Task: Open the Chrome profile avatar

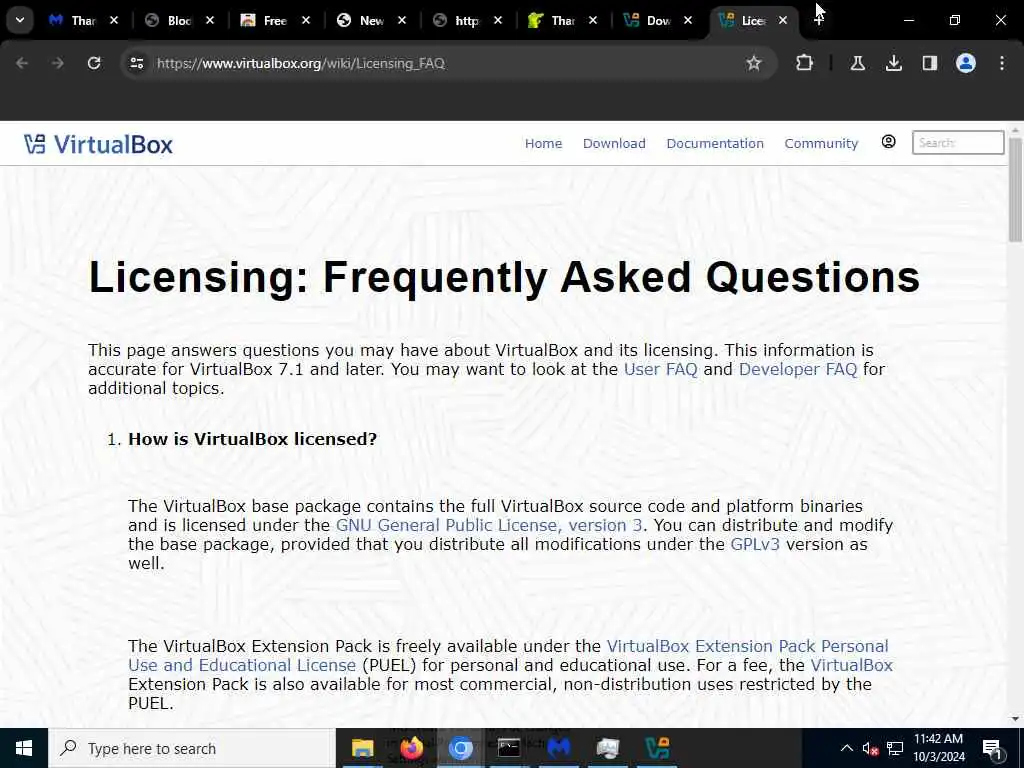Action: tap(966, 63)
